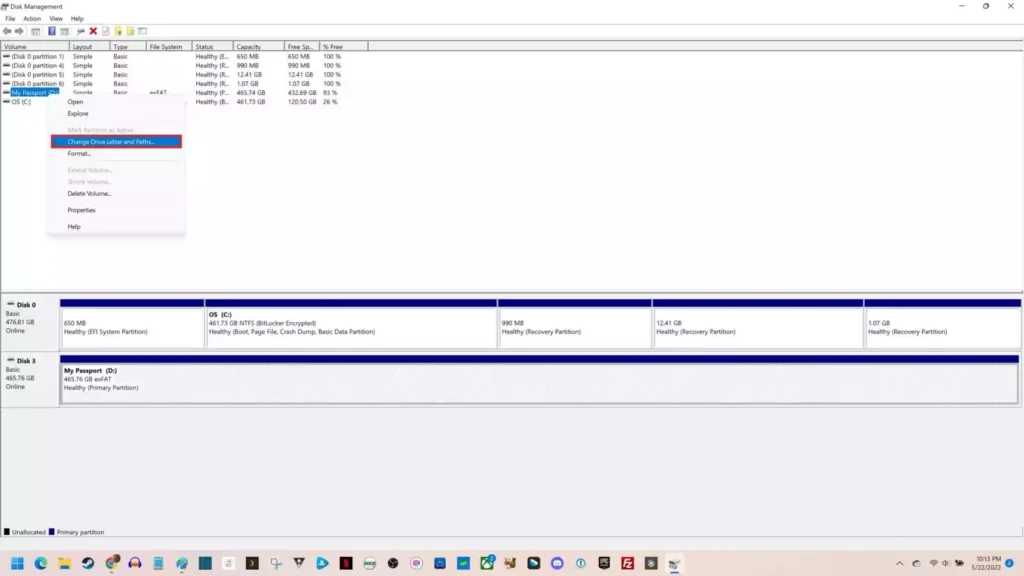Click the toolbar icon left of red X
Image resolution: width=1024 pixels, height=576 pixels.
(x=81, y=31)
